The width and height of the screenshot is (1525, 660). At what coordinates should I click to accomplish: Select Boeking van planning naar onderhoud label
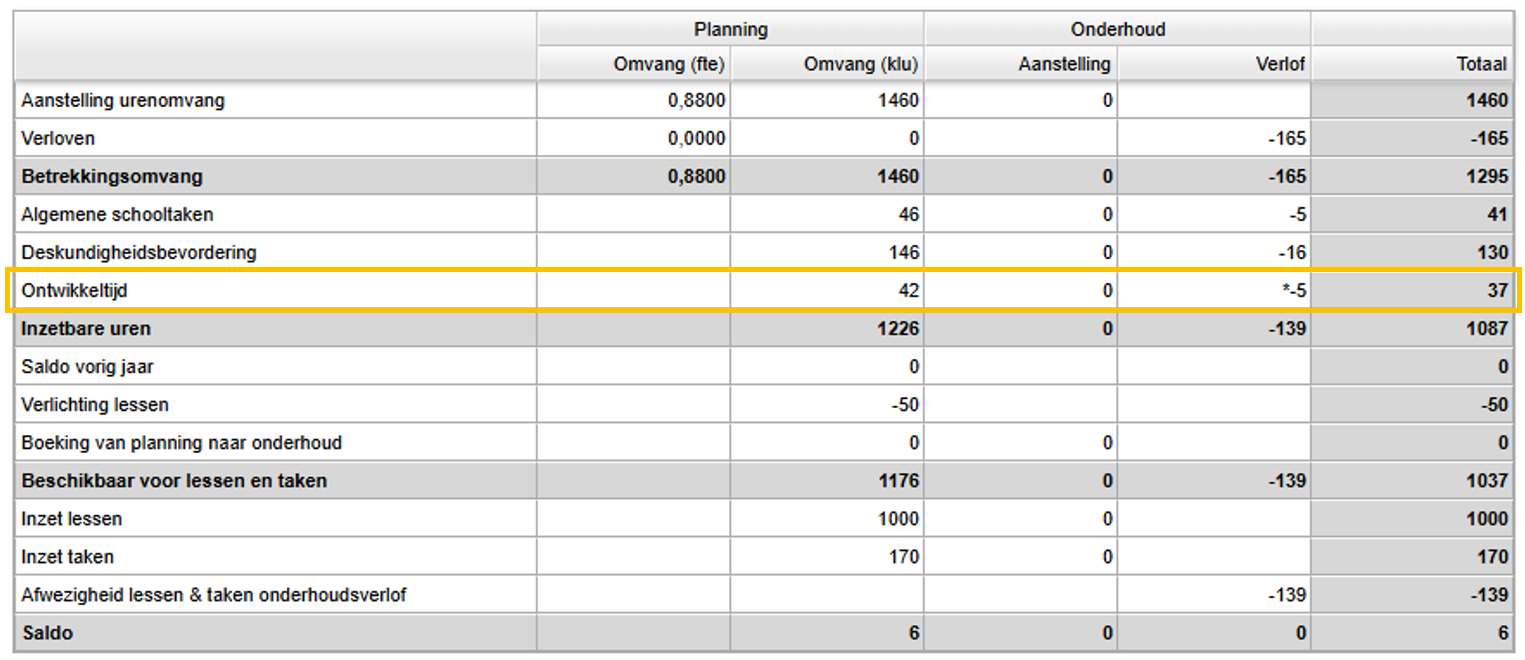tap(181, 442)
